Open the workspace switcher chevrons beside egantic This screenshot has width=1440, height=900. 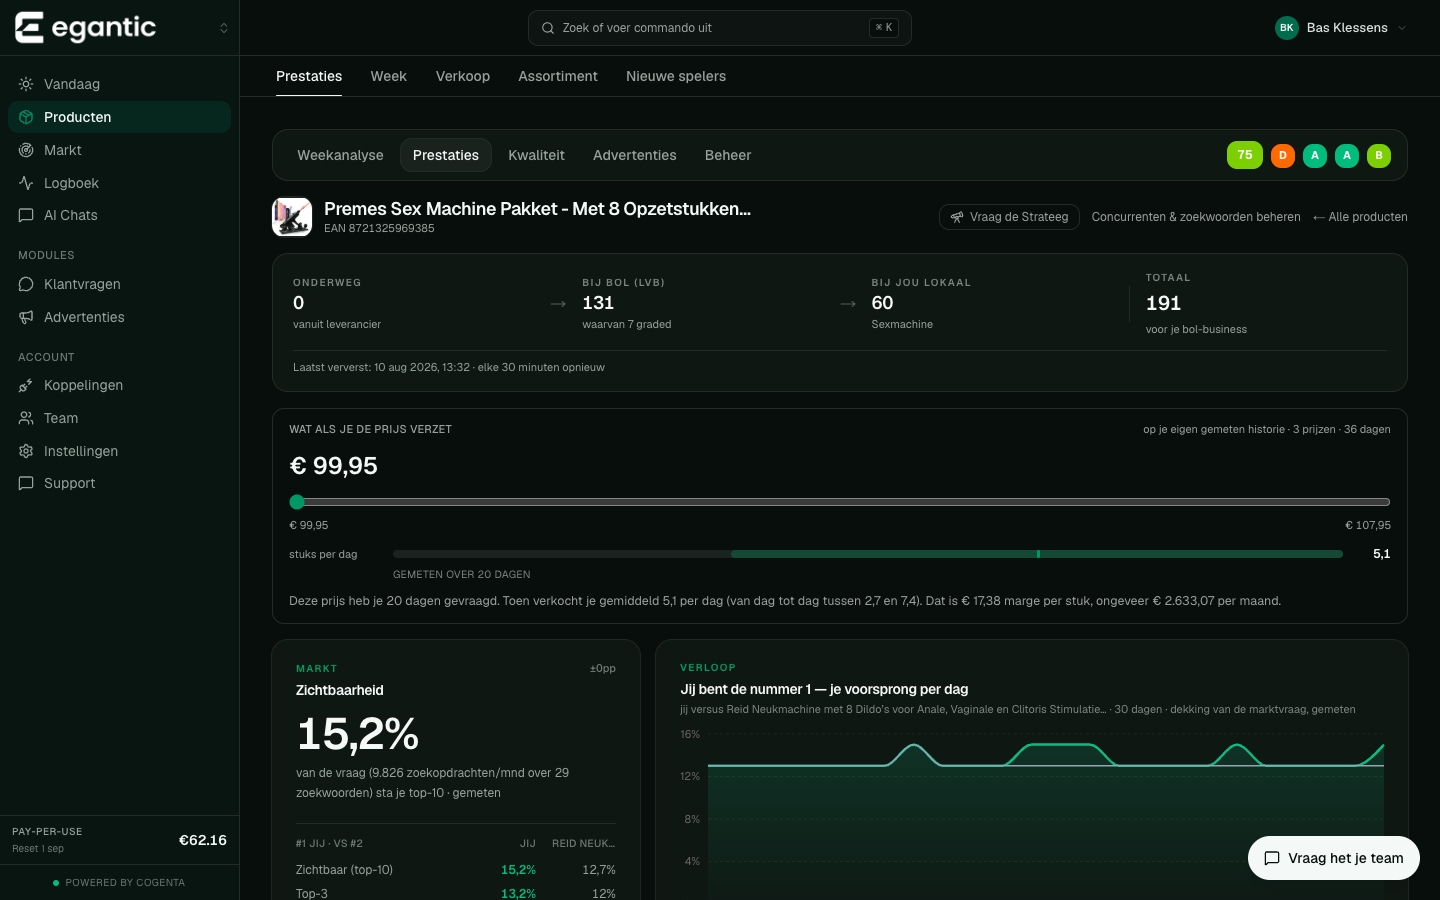[x=224, y=28]
